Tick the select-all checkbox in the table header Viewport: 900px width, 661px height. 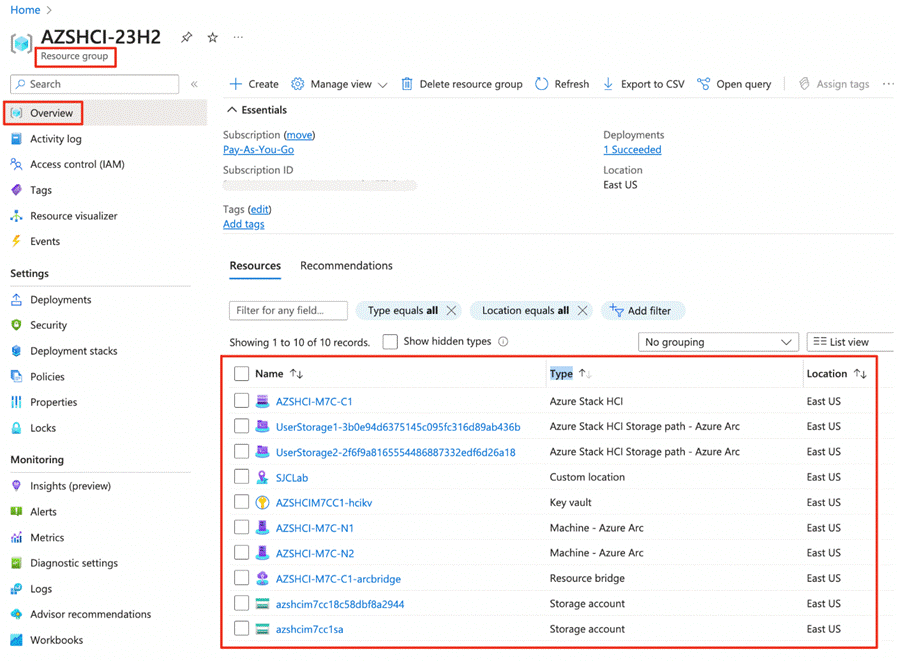241,374
